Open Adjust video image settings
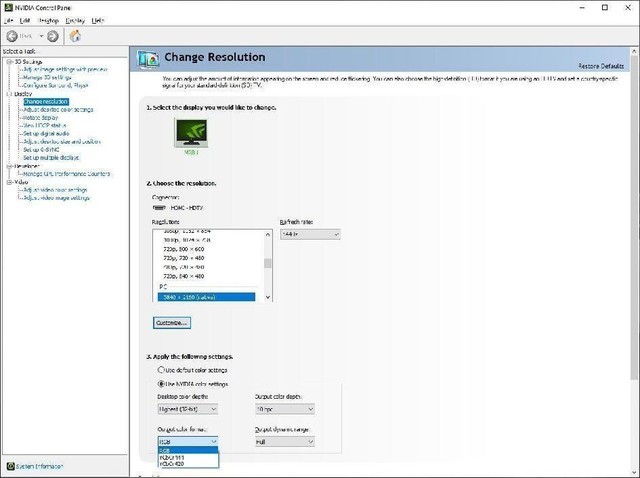The width and height of the screenshot is (640, 478). point(56,198)
